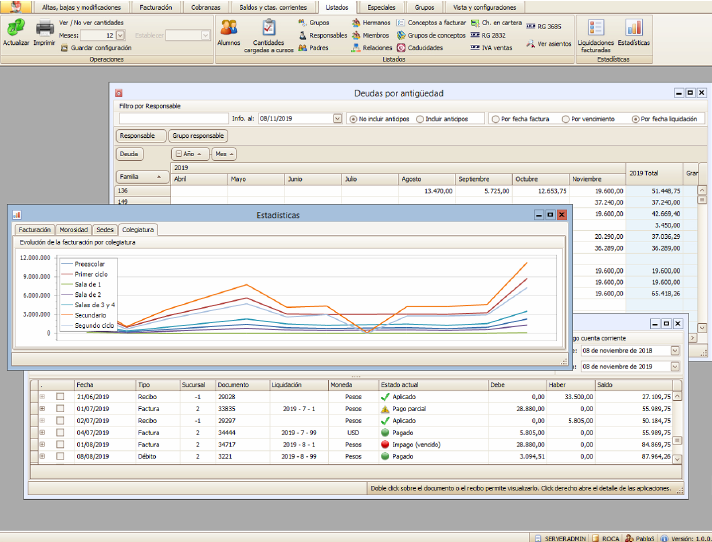Image resolution: width=712 pixels, height=542 pixels.
Task: Click Guardar configuración save icon
Action: [x=64, y=47]
